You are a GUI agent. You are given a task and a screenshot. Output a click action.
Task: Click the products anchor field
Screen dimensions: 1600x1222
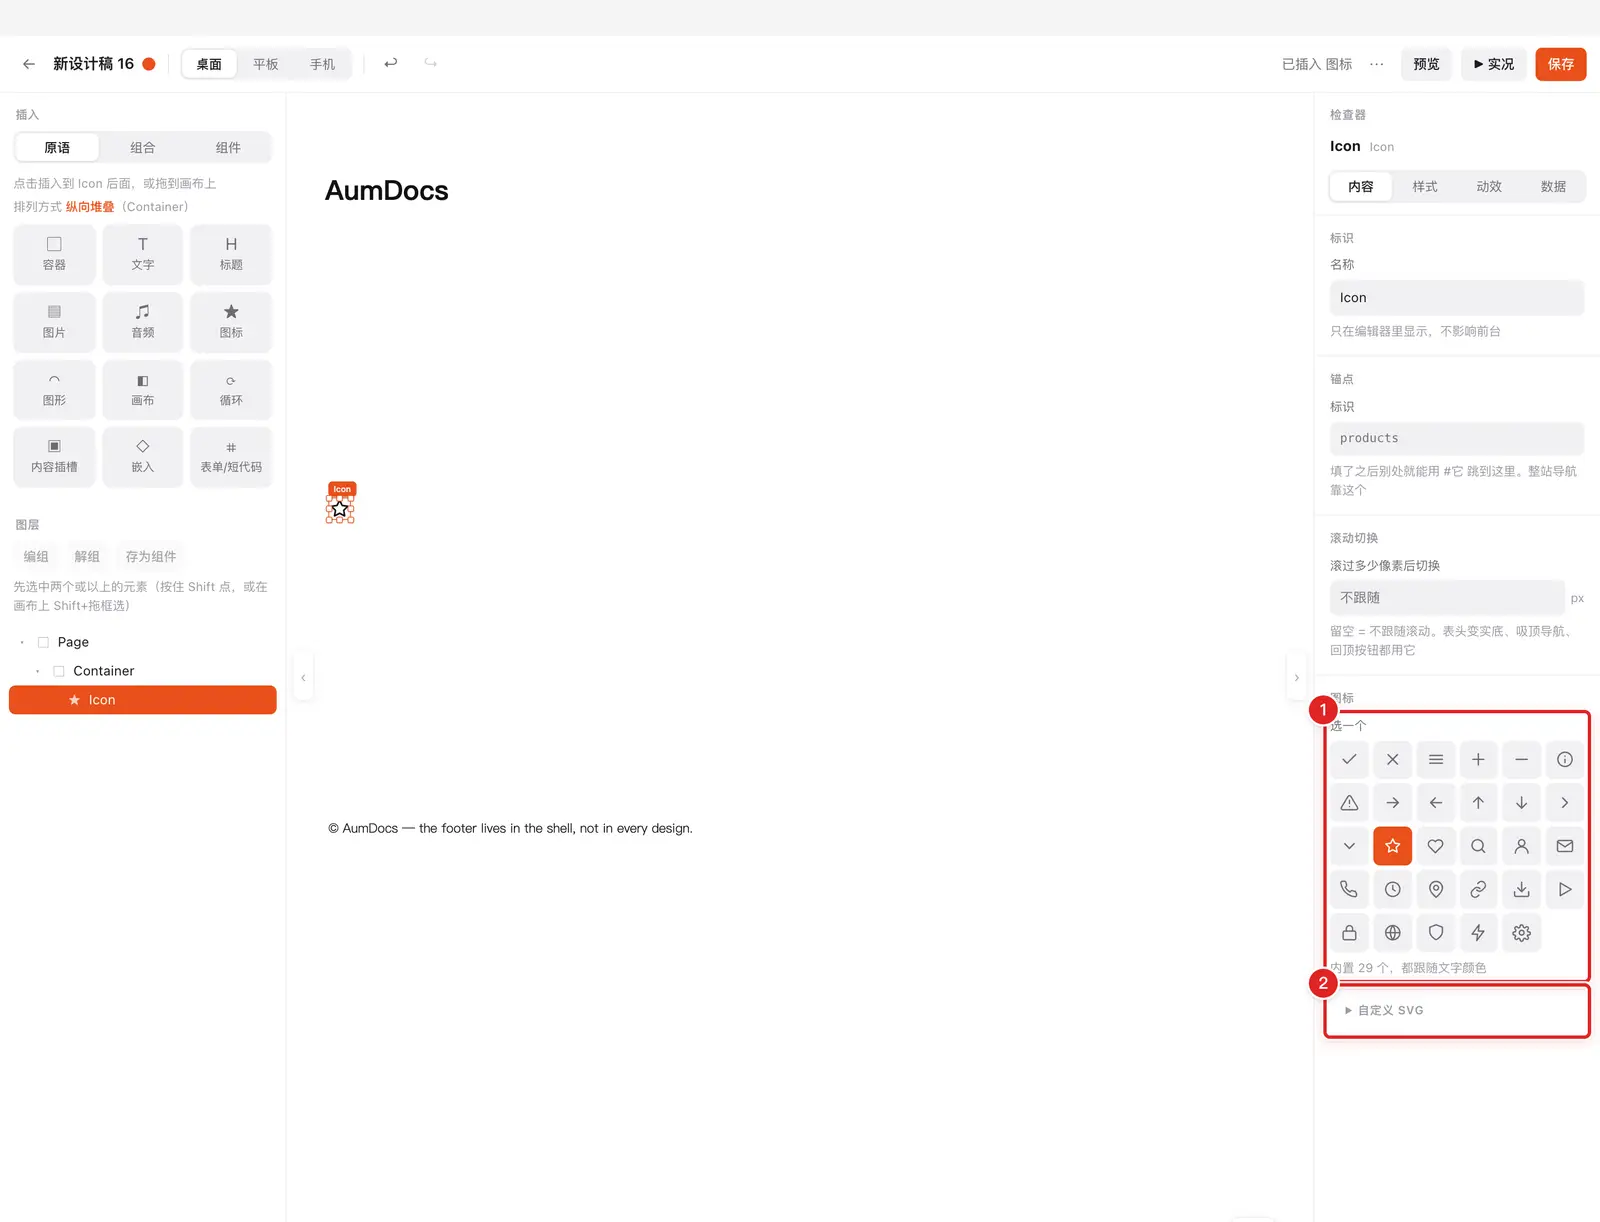[1457, 438]
